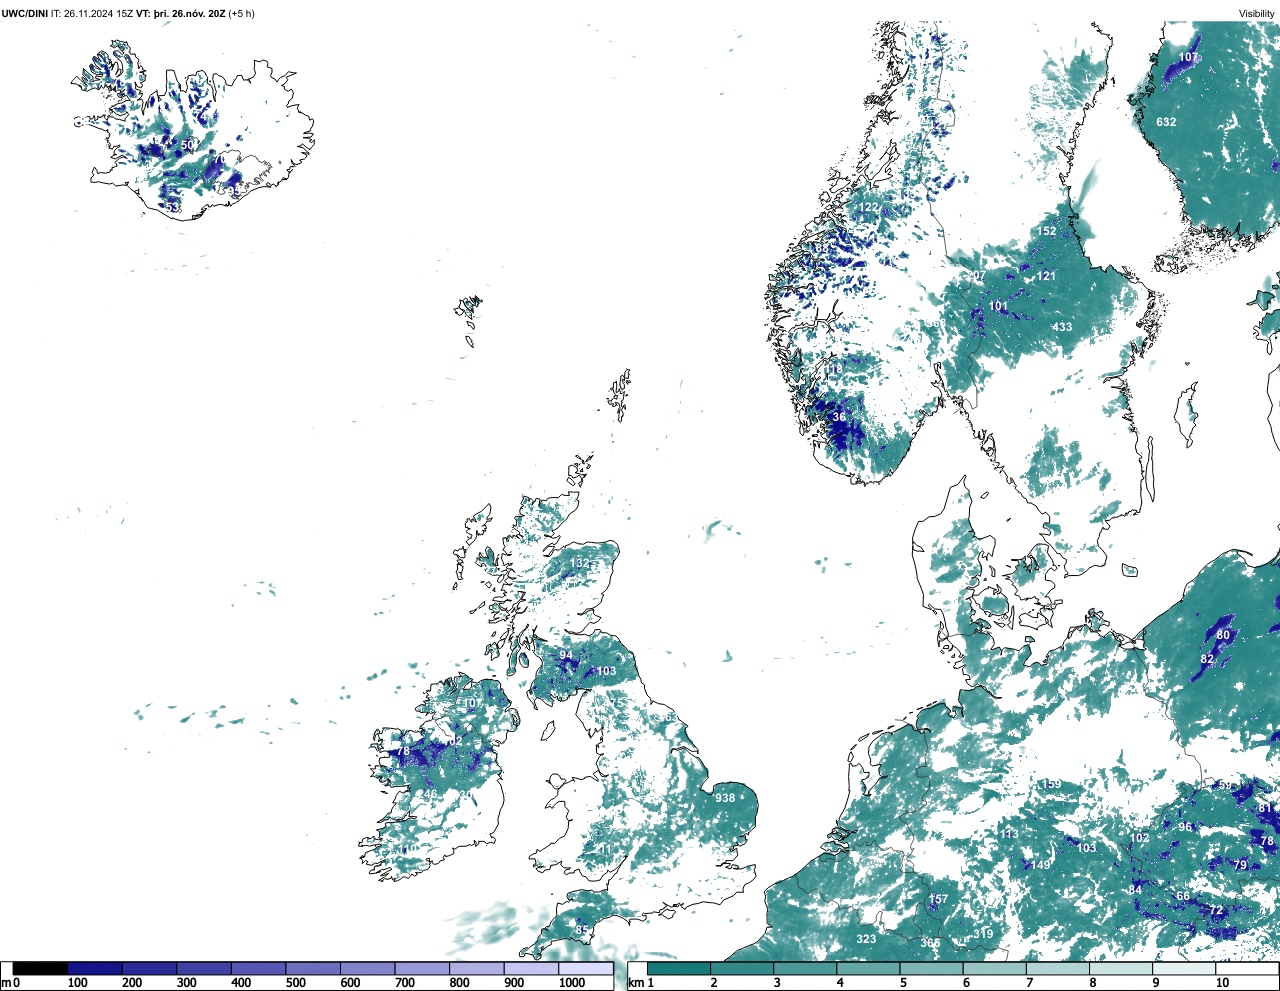Viewport: 1280px width, 991px height.
Task: Click the '84' visibility value in lower right
Action: click(1135, 890)
